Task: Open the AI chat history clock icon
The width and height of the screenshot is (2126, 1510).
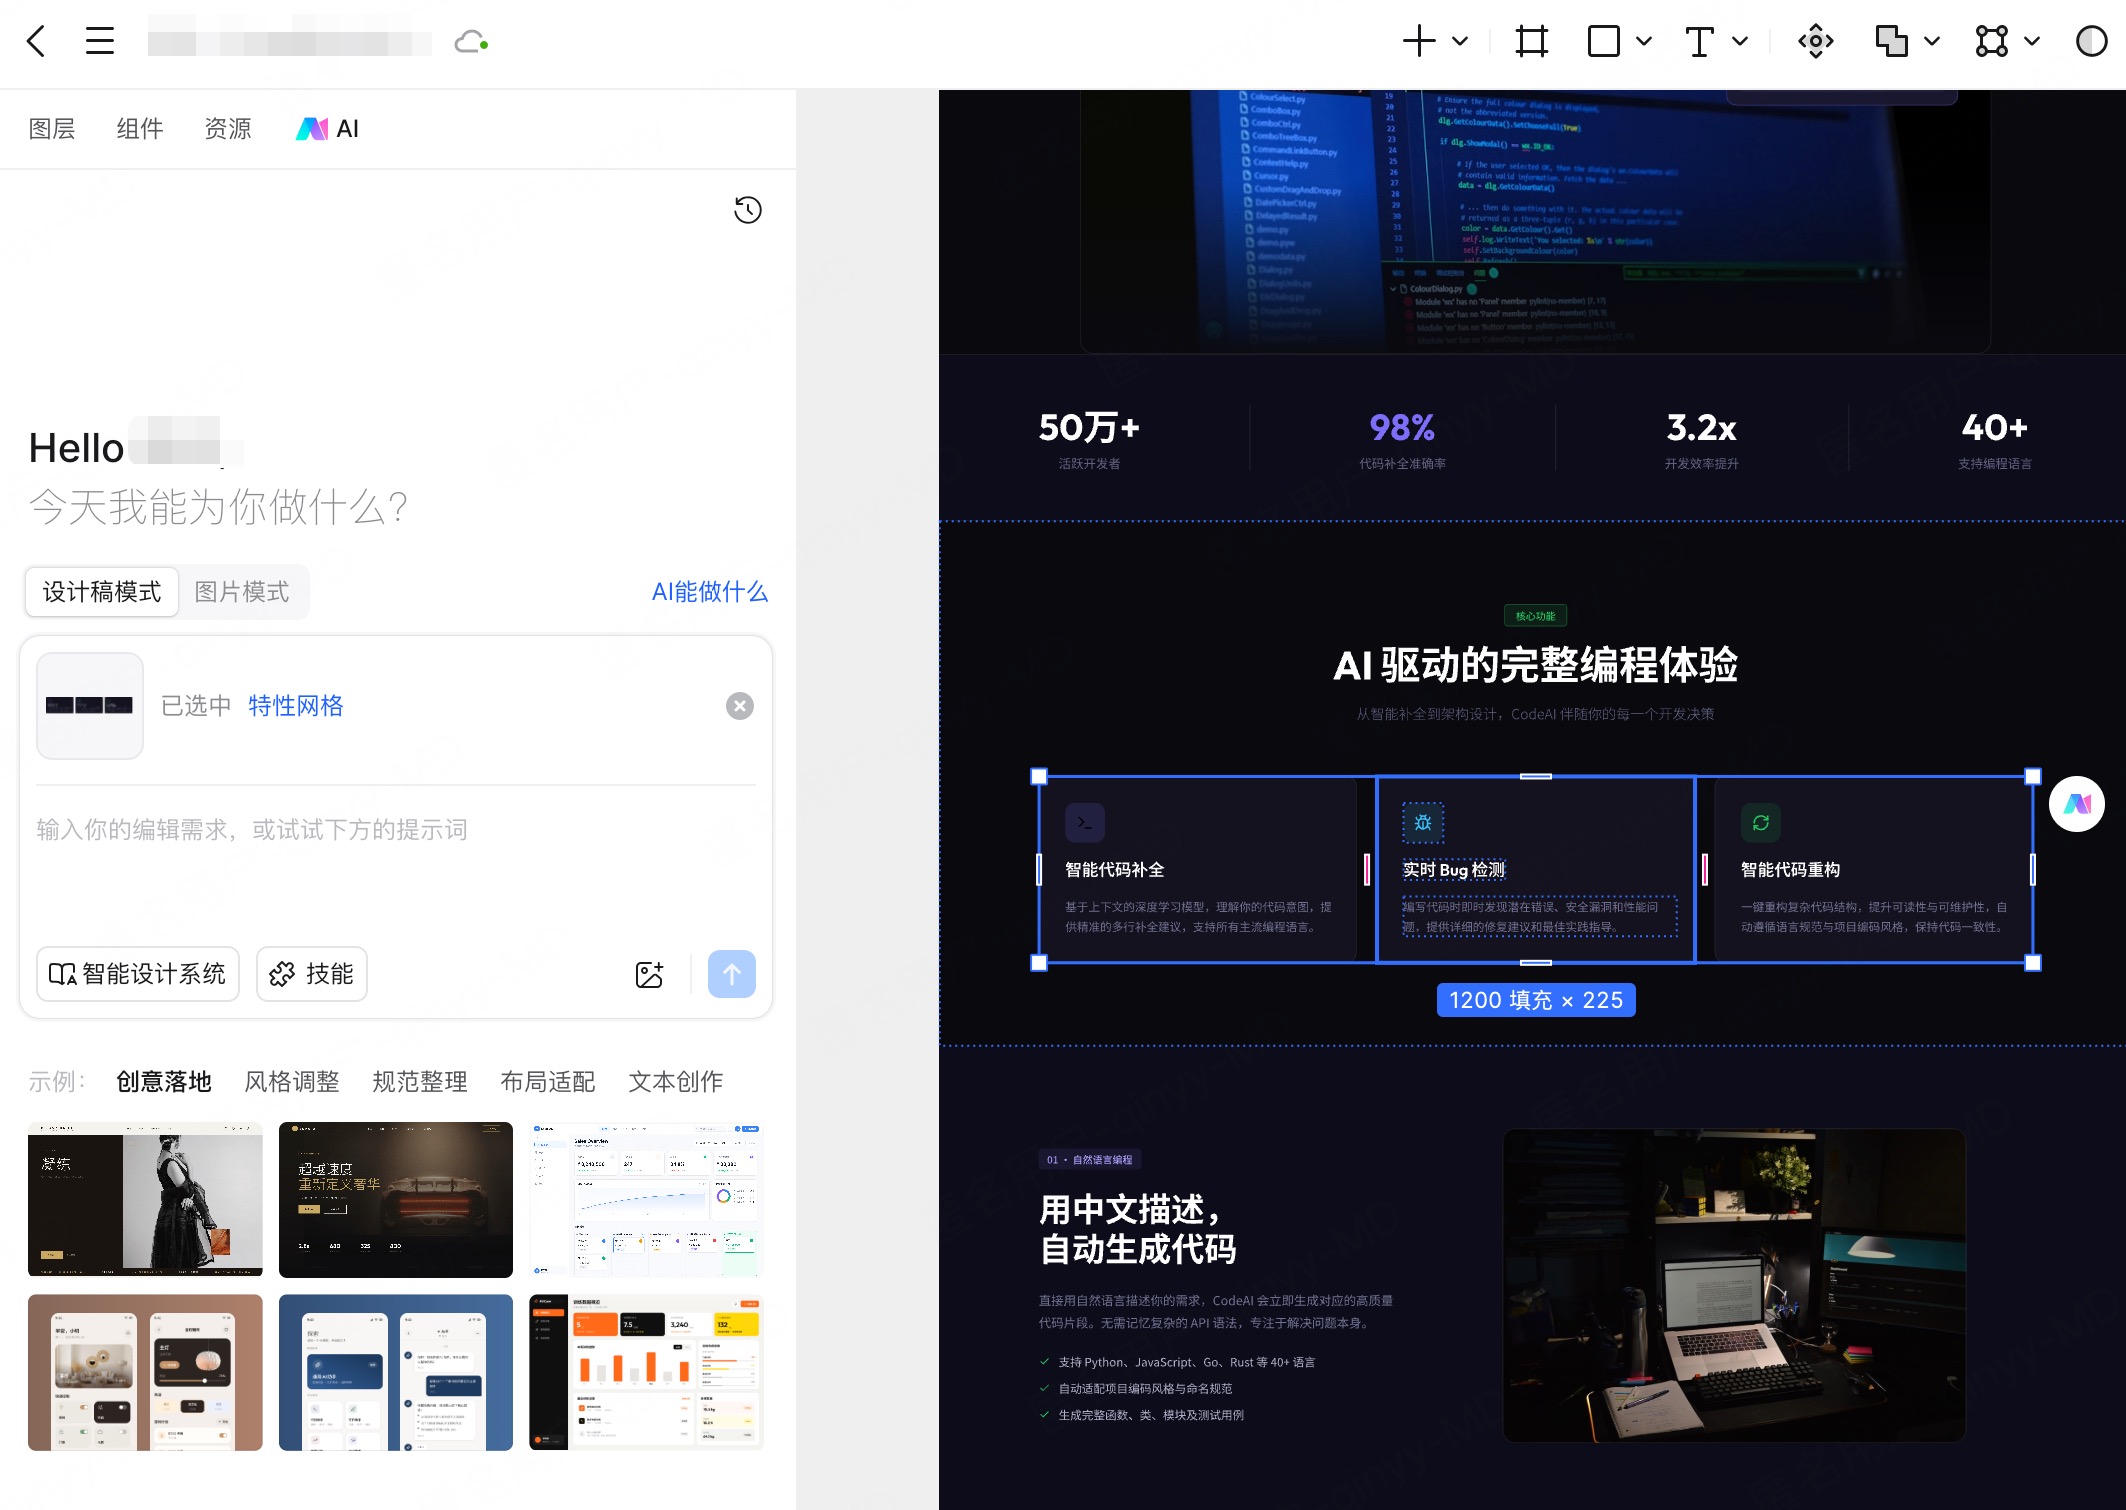Action: click(x=748, y=210)
